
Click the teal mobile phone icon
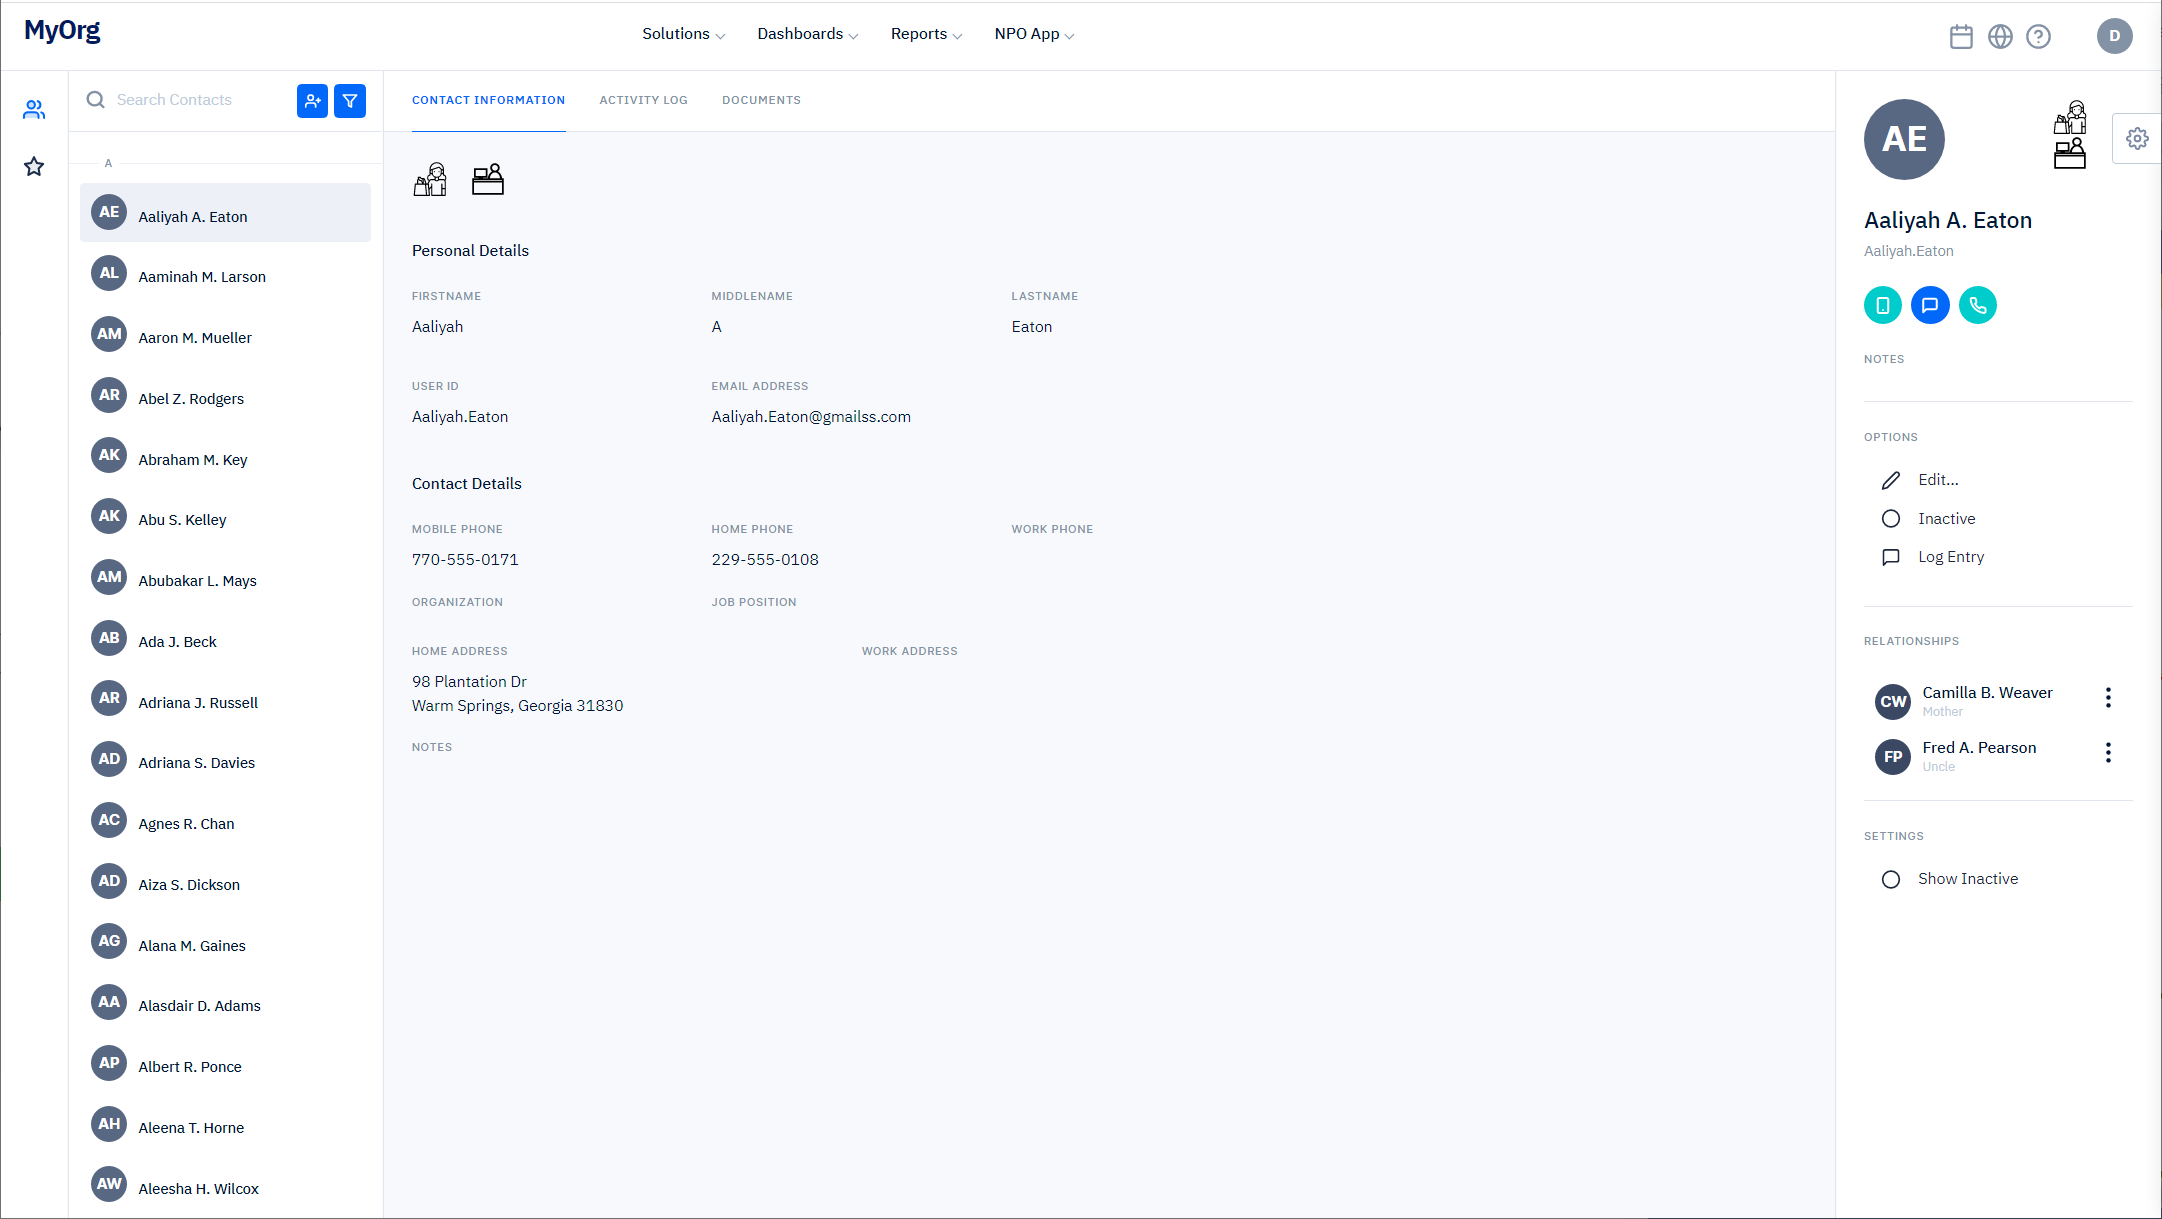coord(1882,305)
